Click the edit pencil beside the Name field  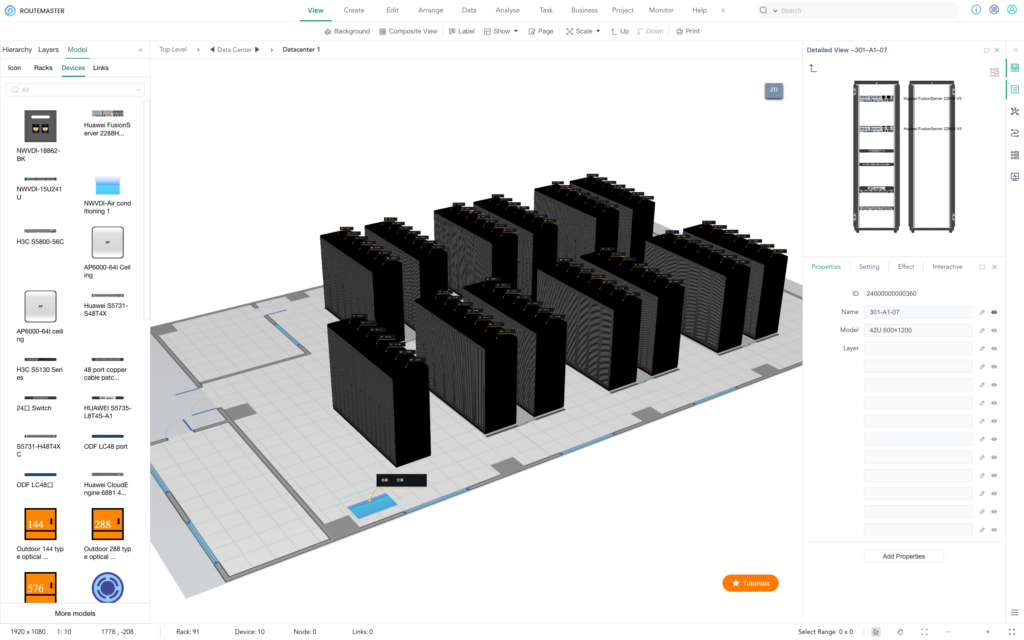tap(982, 312)
